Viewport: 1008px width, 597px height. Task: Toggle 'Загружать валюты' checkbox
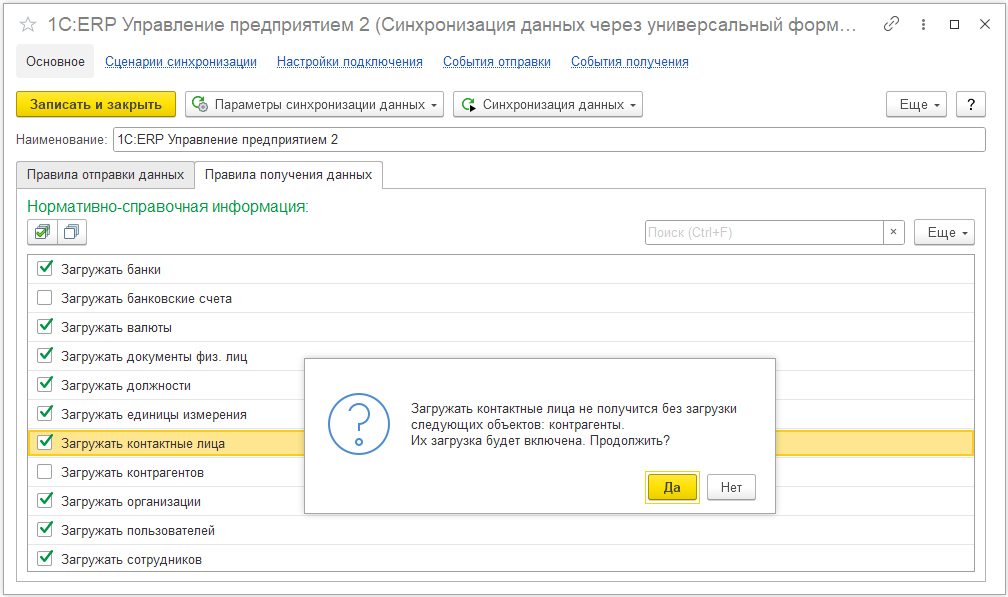click(44, 326)
